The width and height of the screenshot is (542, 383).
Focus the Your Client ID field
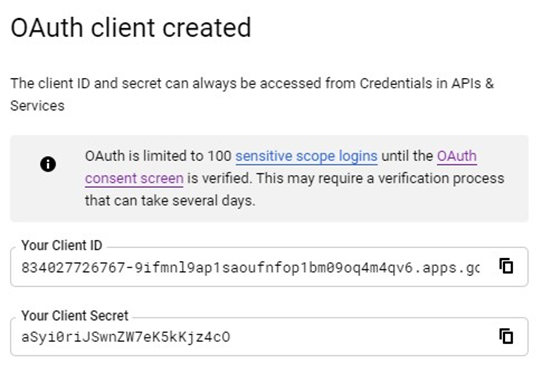269,267
